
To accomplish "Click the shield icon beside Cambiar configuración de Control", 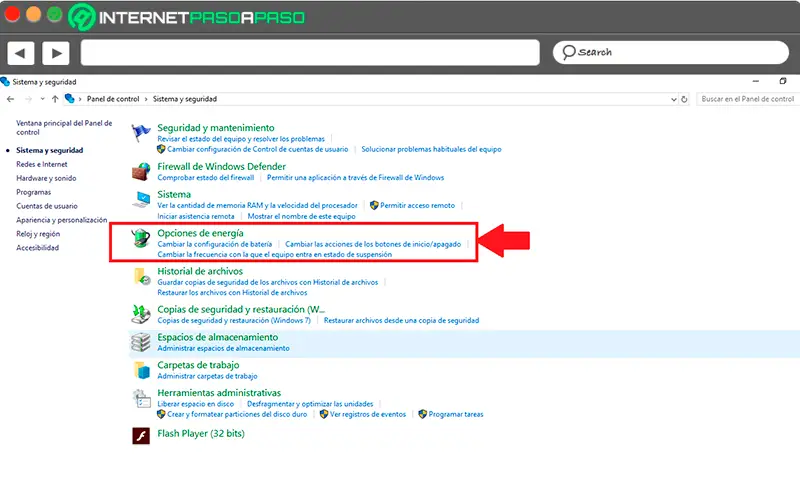I will [x=161, y=149].
